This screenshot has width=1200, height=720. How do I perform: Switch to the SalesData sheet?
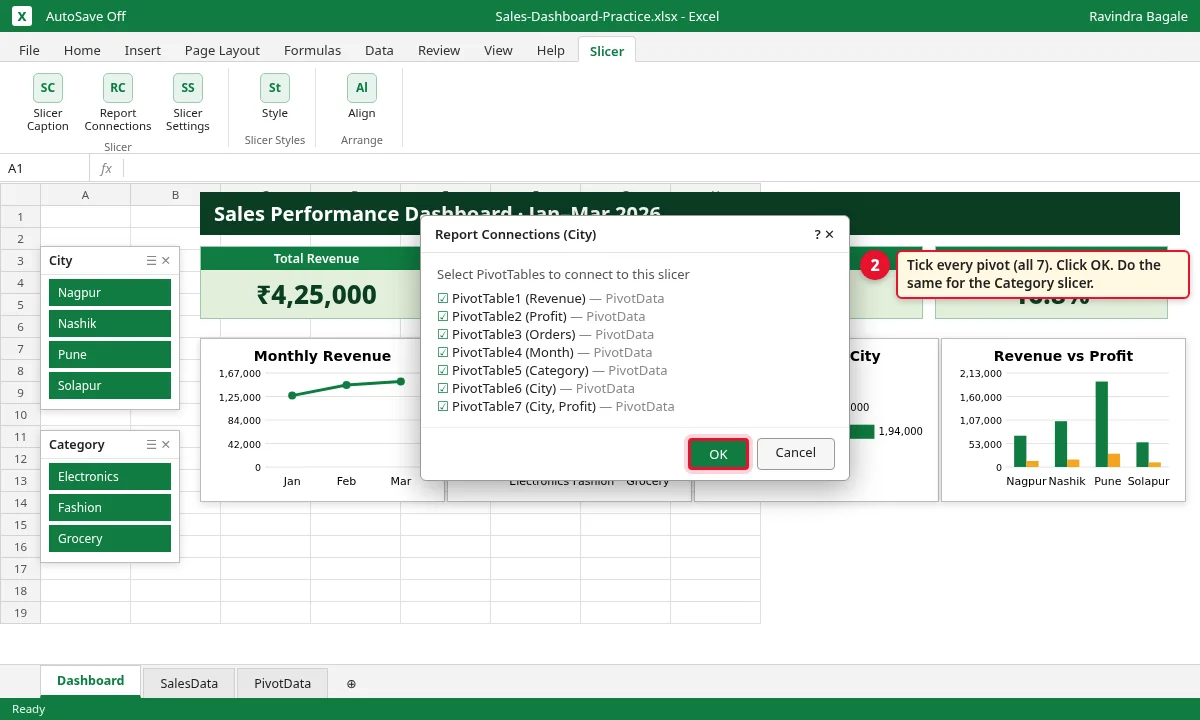[x=189, y=683]
